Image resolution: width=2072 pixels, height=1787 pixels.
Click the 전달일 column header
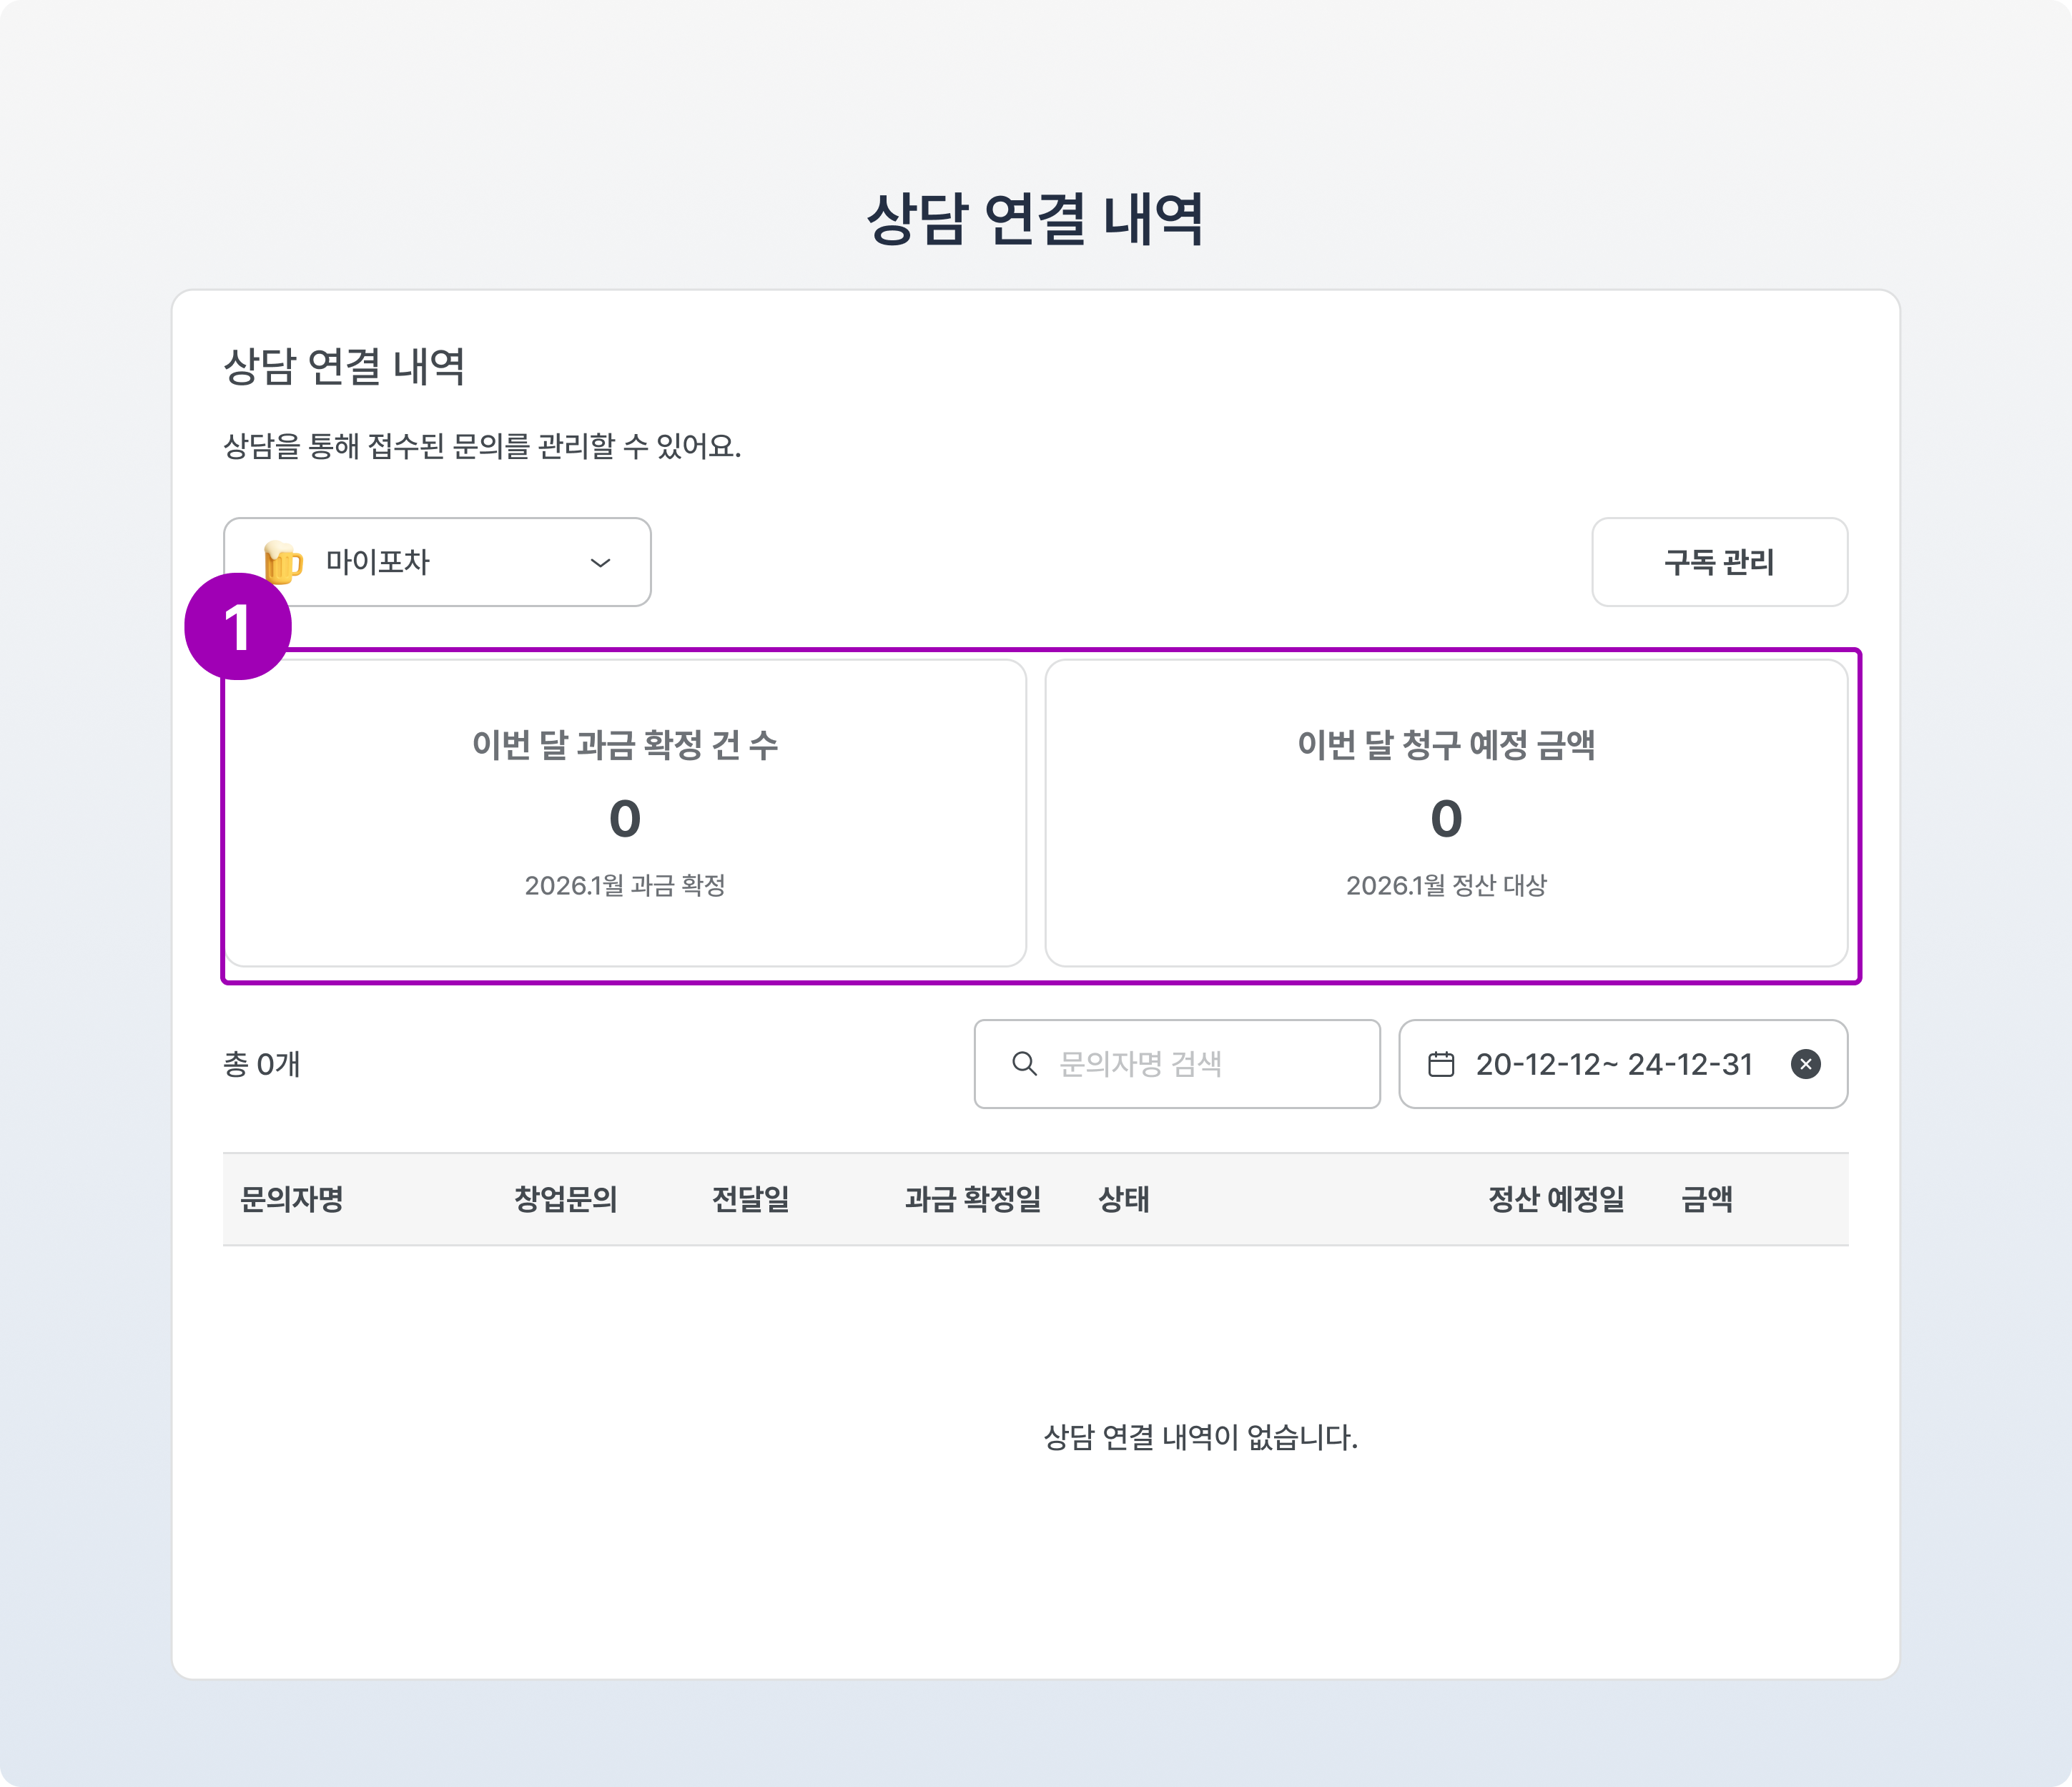(x=750, y=1199)
